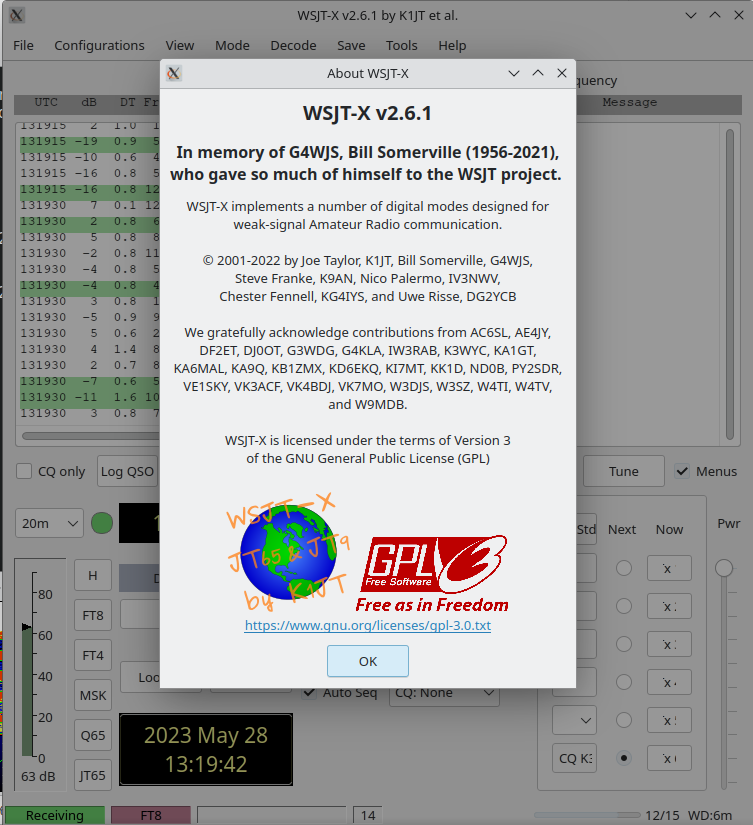Select Next radio button for Tx 1
Viewport: 753px width, 825px height.
(624, 568)
